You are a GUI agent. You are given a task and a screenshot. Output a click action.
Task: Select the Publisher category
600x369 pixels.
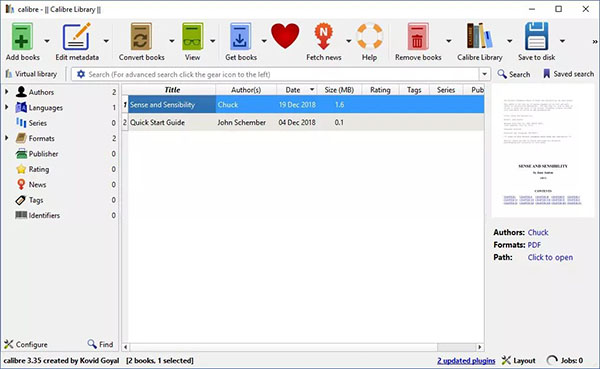click(43, 154)
